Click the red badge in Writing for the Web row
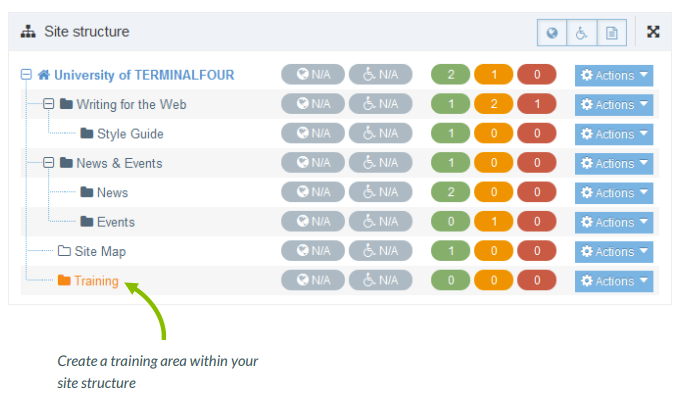684x400 pixels. (x=537, y=104)
